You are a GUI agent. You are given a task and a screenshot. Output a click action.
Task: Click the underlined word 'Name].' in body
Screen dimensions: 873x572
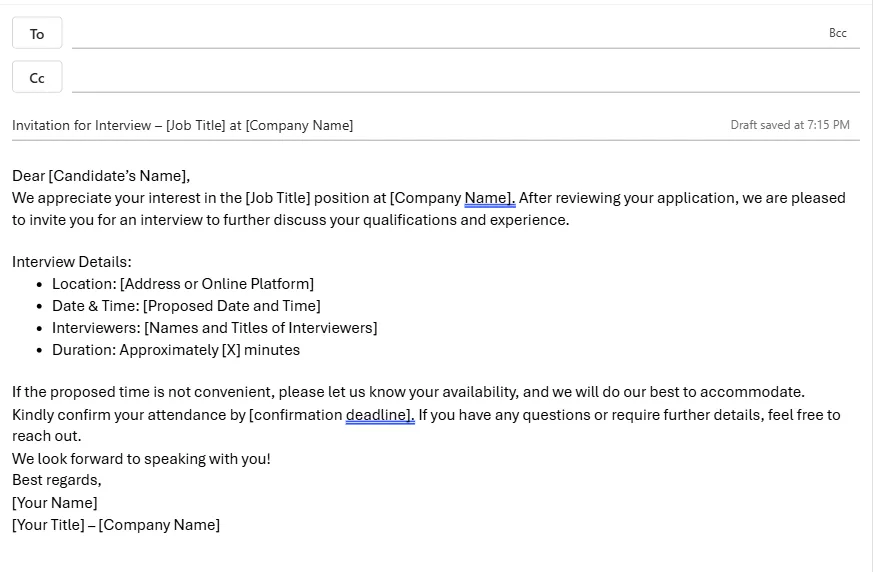point(490,198)
